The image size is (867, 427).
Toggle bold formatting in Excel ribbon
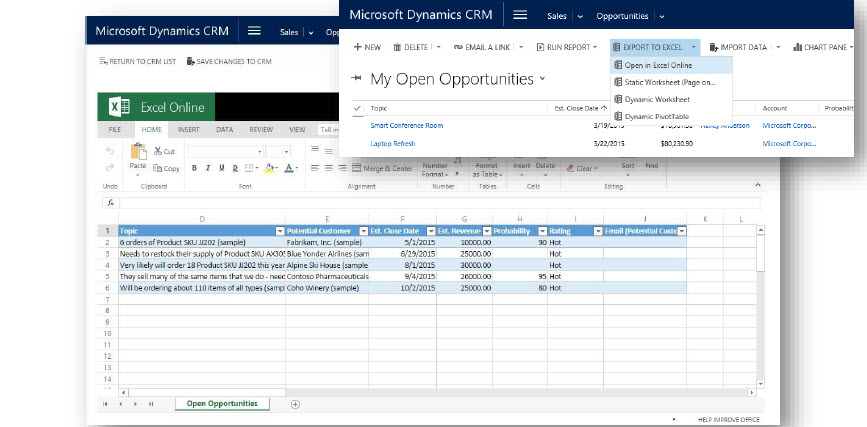point(194,168)
